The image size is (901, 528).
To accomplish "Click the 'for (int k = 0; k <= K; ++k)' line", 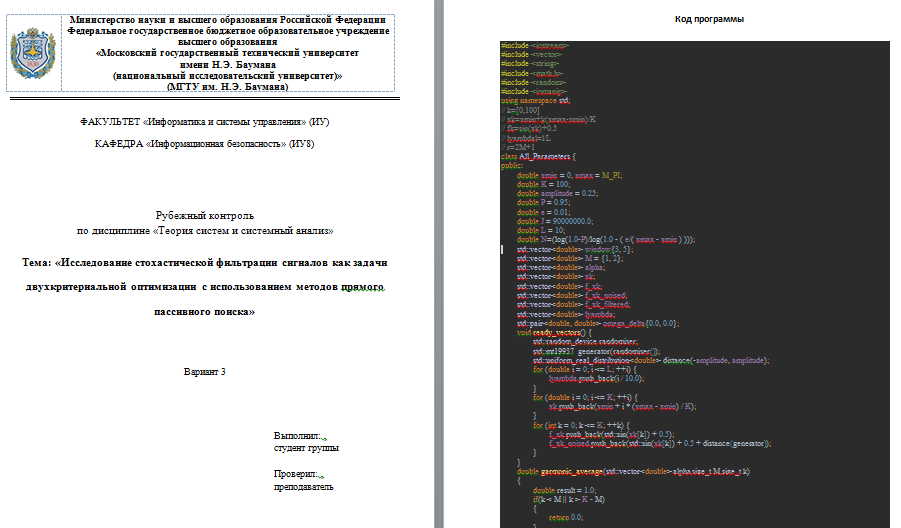I will (x=581, y=425).
